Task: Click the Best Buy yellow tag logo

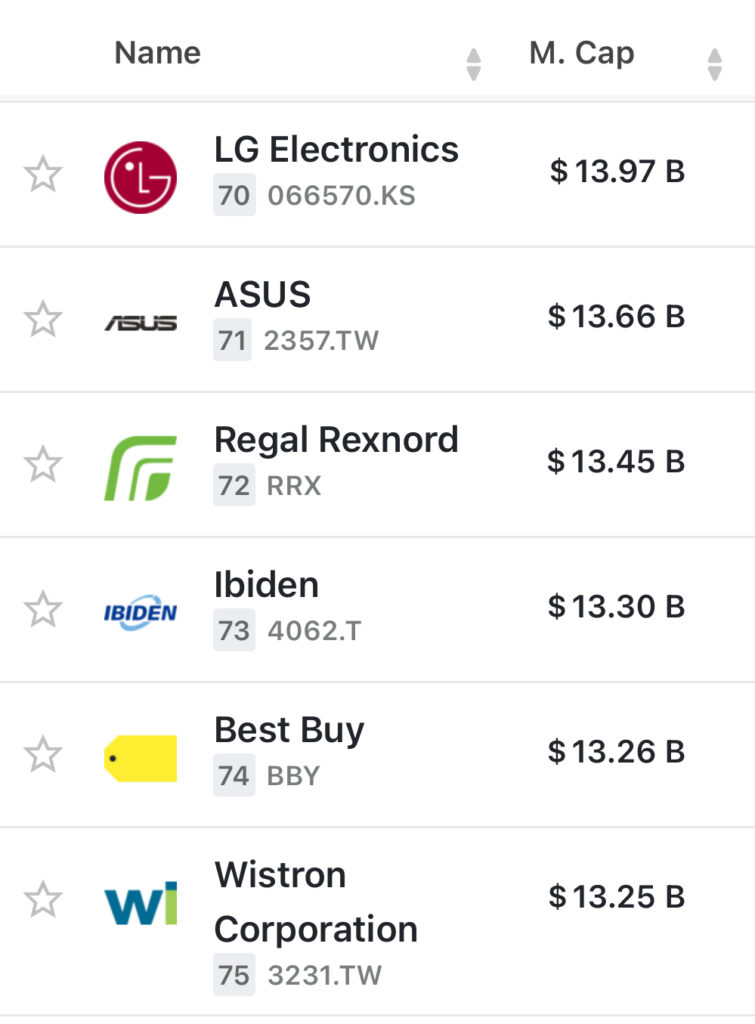Action: [140, 757]
